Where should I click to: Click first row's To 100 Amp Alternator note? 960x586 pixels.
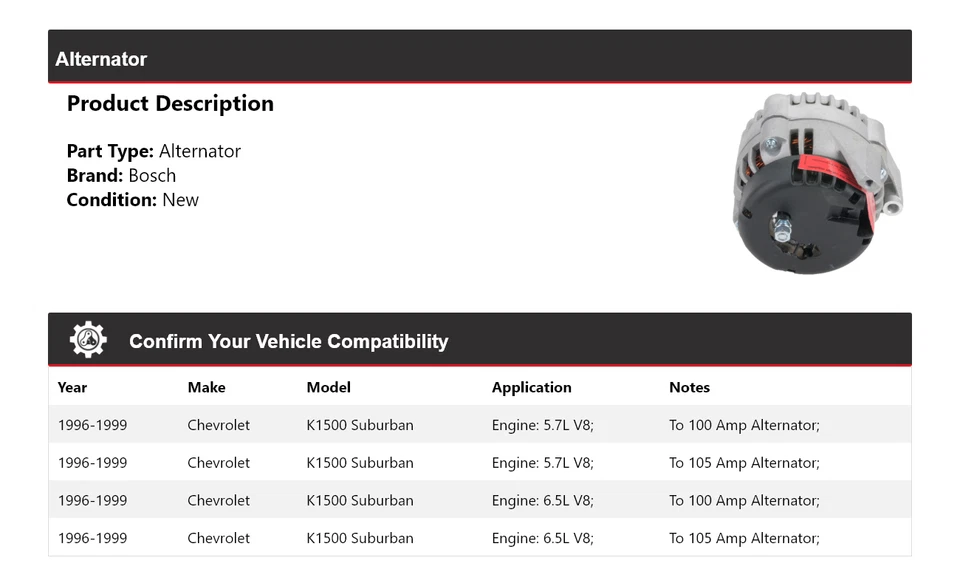[744, 425]
